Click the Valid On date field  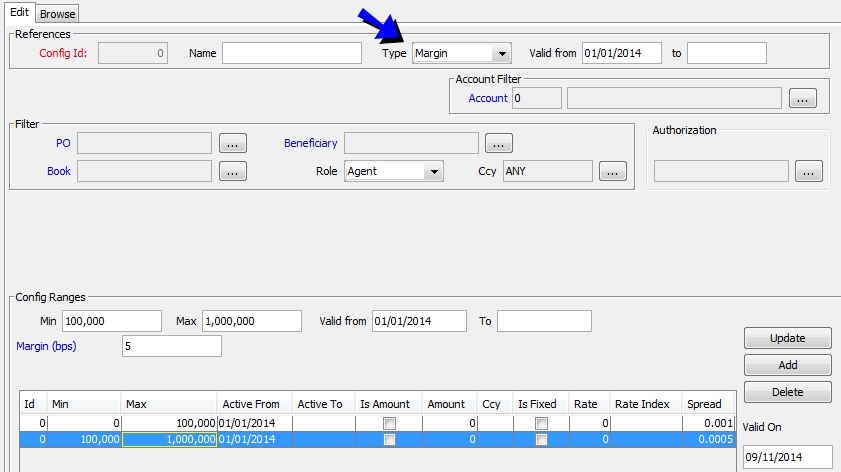[x=787, y=457]
